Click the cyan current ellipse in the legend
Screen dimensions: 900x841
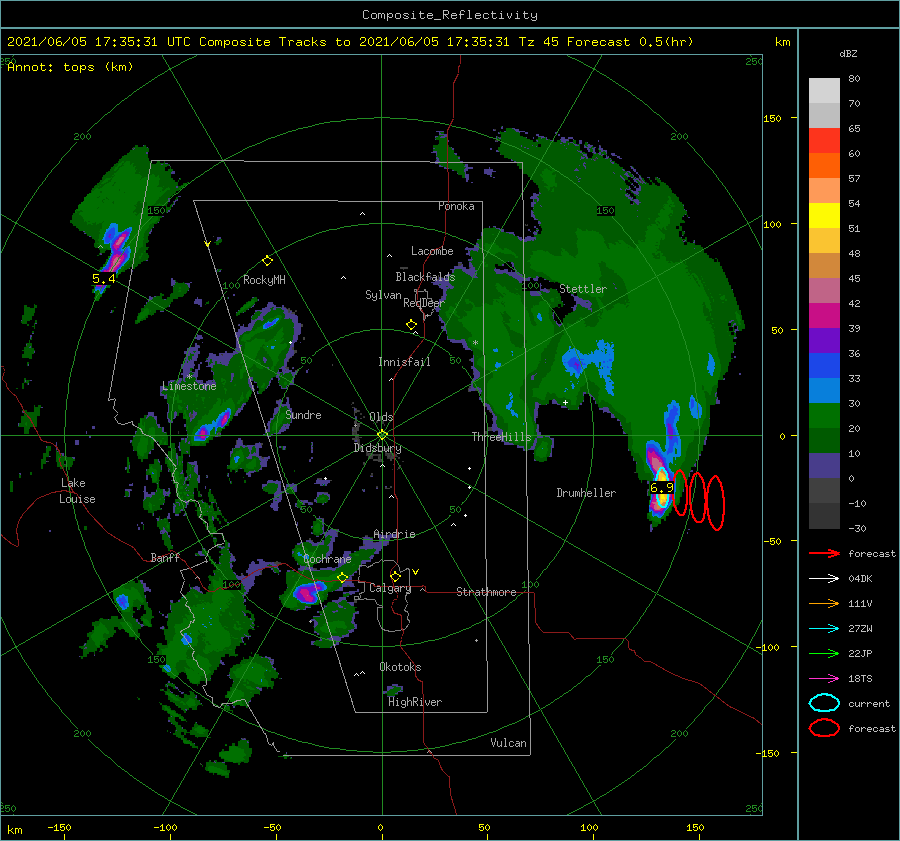[824, 703]
